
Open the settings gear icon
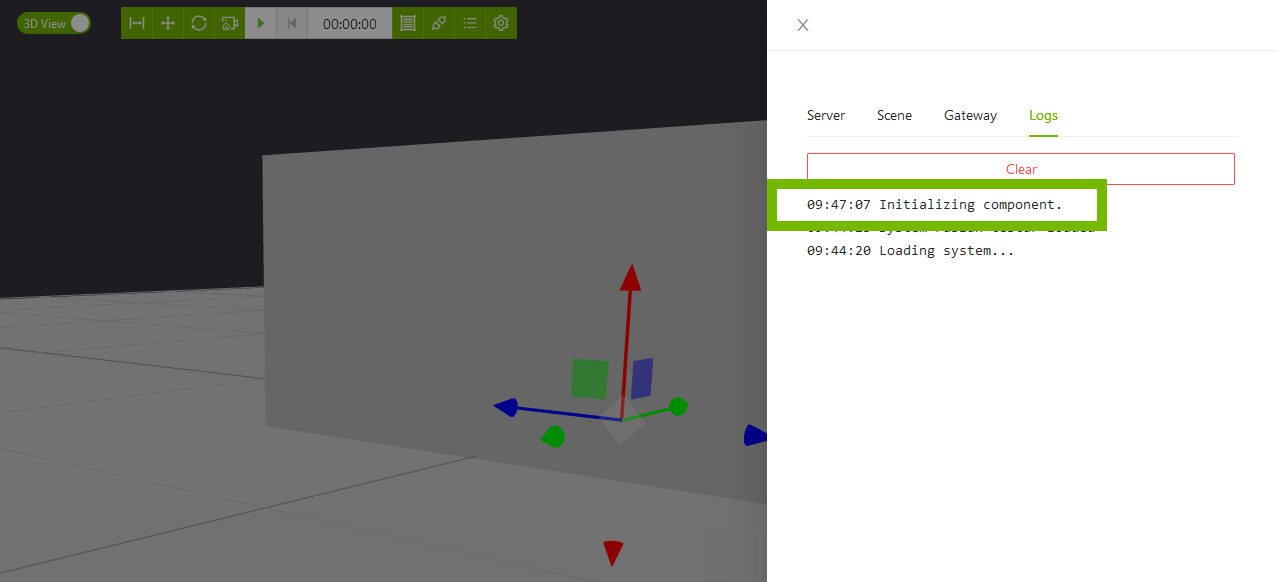[x=501, y=23]
